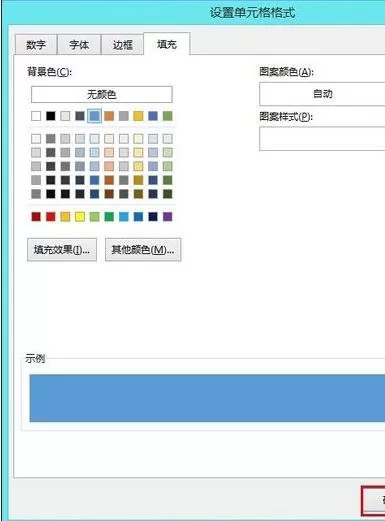Choose the selected blue swatch in top theme row
The width and height of the screenshot is (385, 521).
pos(94,116)
